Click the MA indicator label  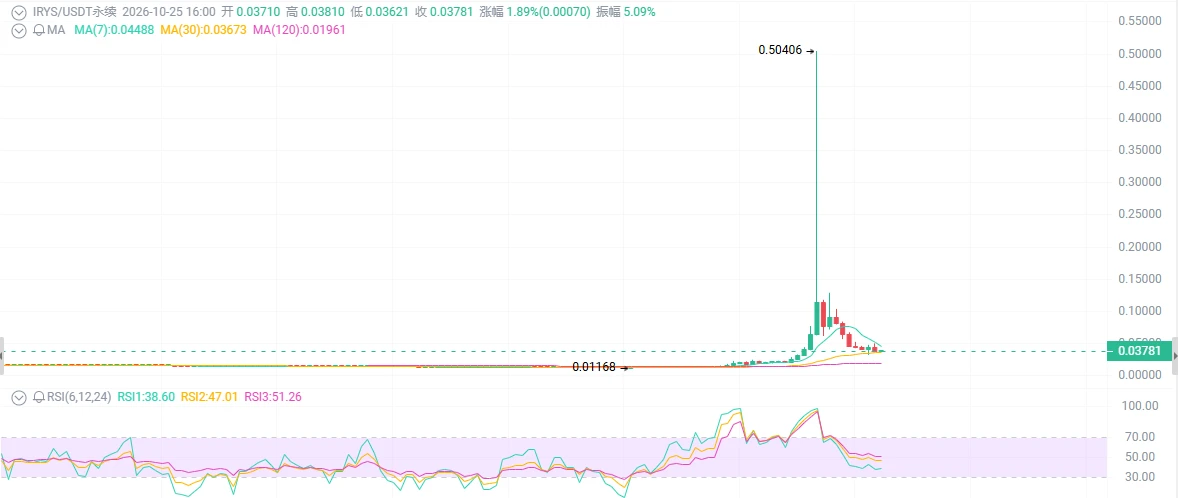point(55,30)
